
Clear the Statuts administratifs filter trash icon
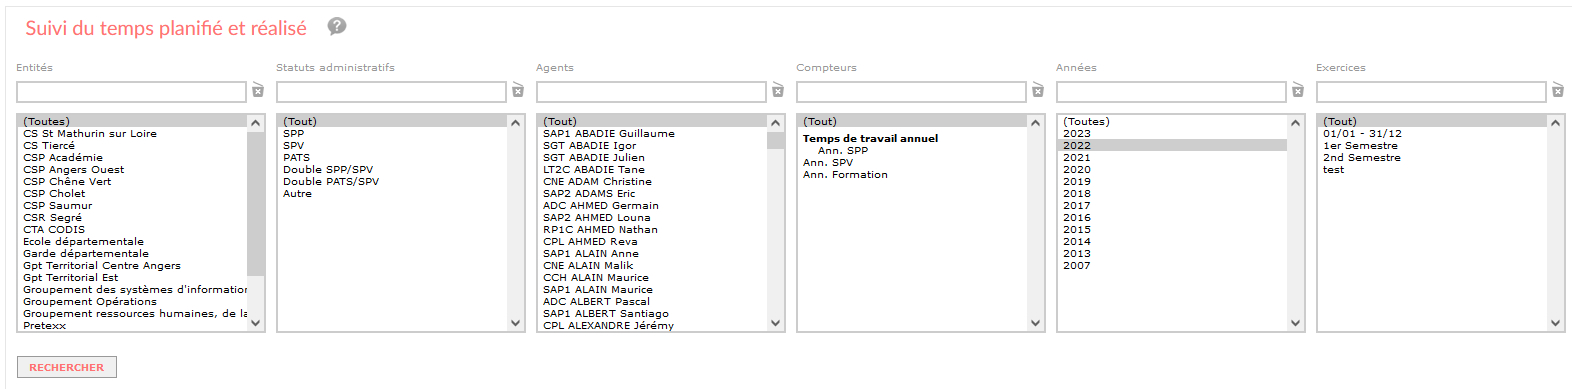pos(517,91)
